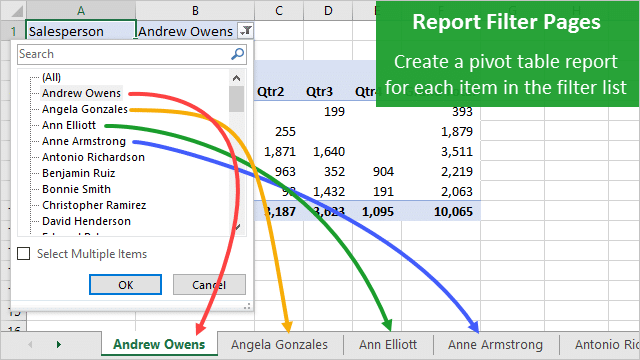The image size is (640, 360).
Task: Click cell value 199
Action: pyautogui.click(x=334, y=111)
